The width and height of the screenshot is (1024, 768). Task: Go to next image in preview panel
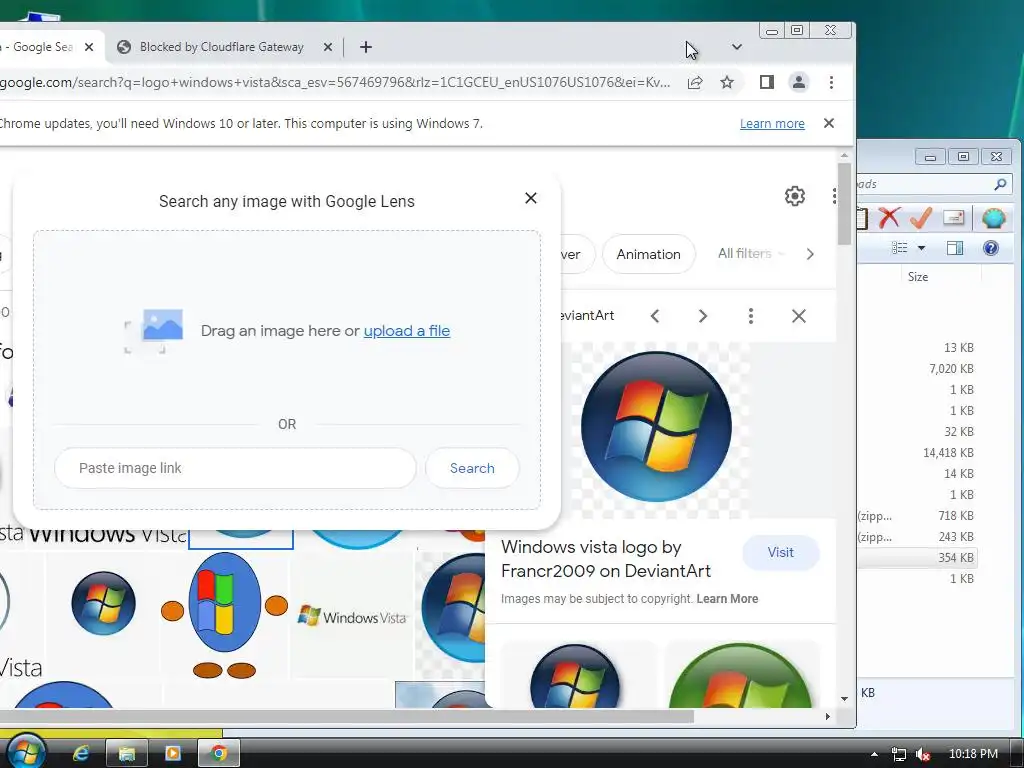click(x=703, y=316)
